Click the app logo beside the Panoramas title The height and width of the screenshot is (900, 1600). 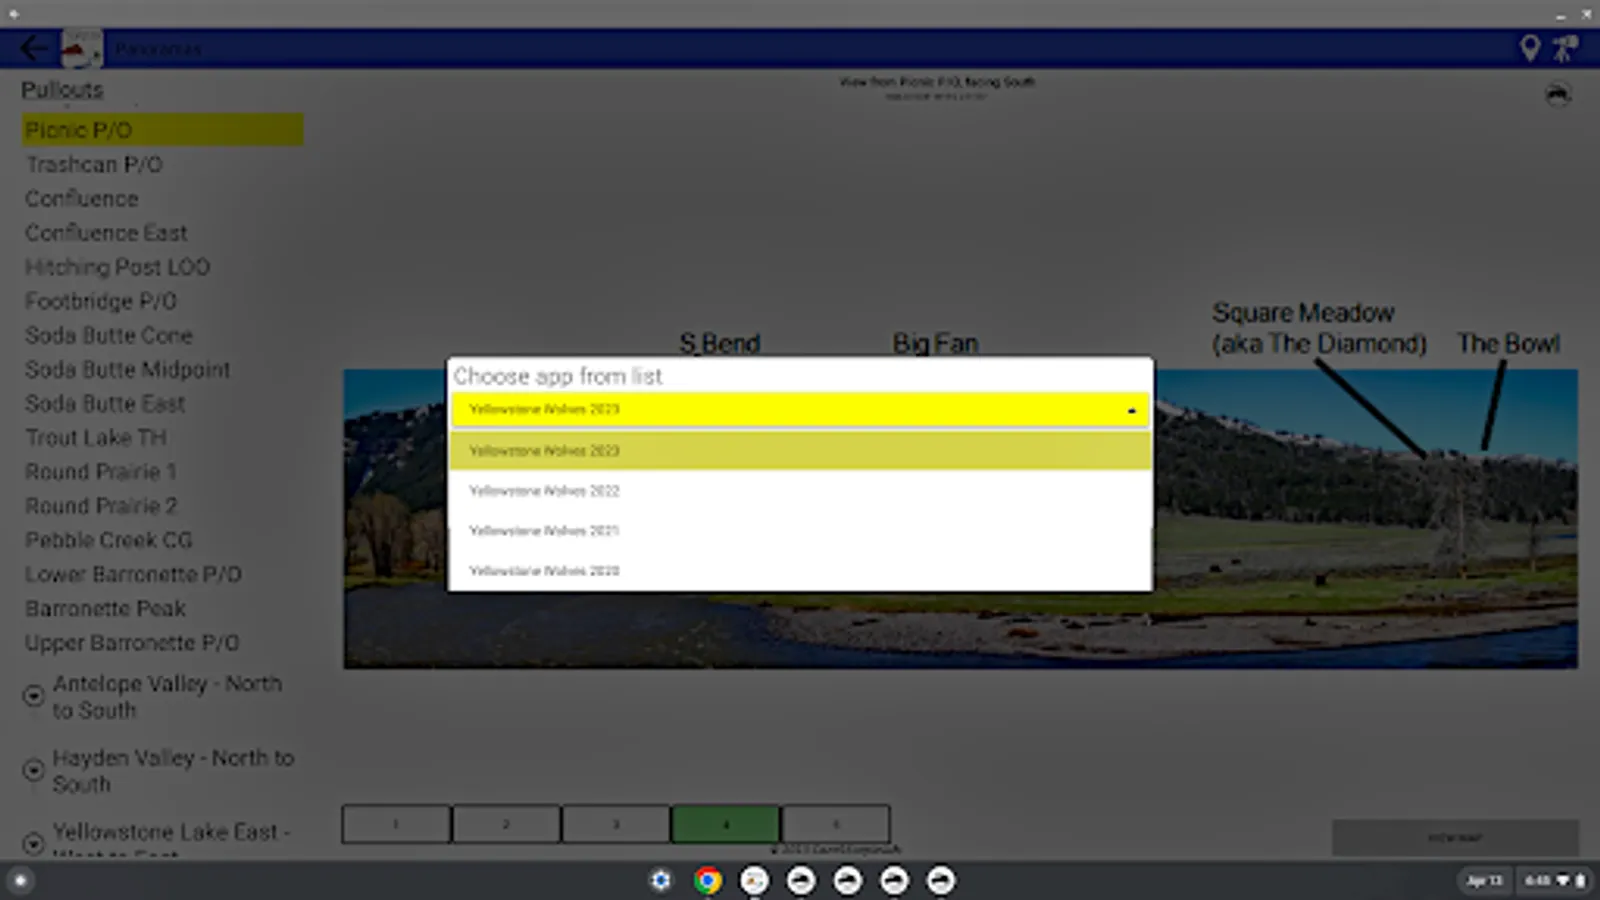click(81, 48)
